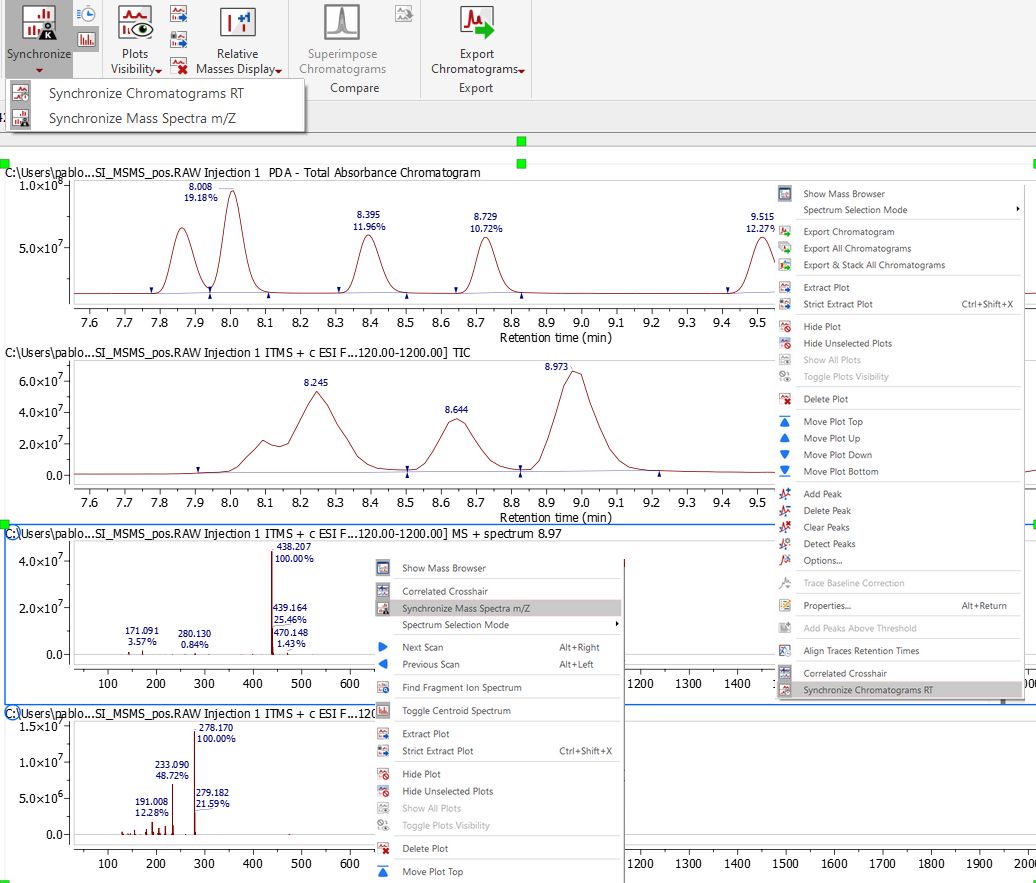Click Align Traces Retention Times icon

[785, 650]
